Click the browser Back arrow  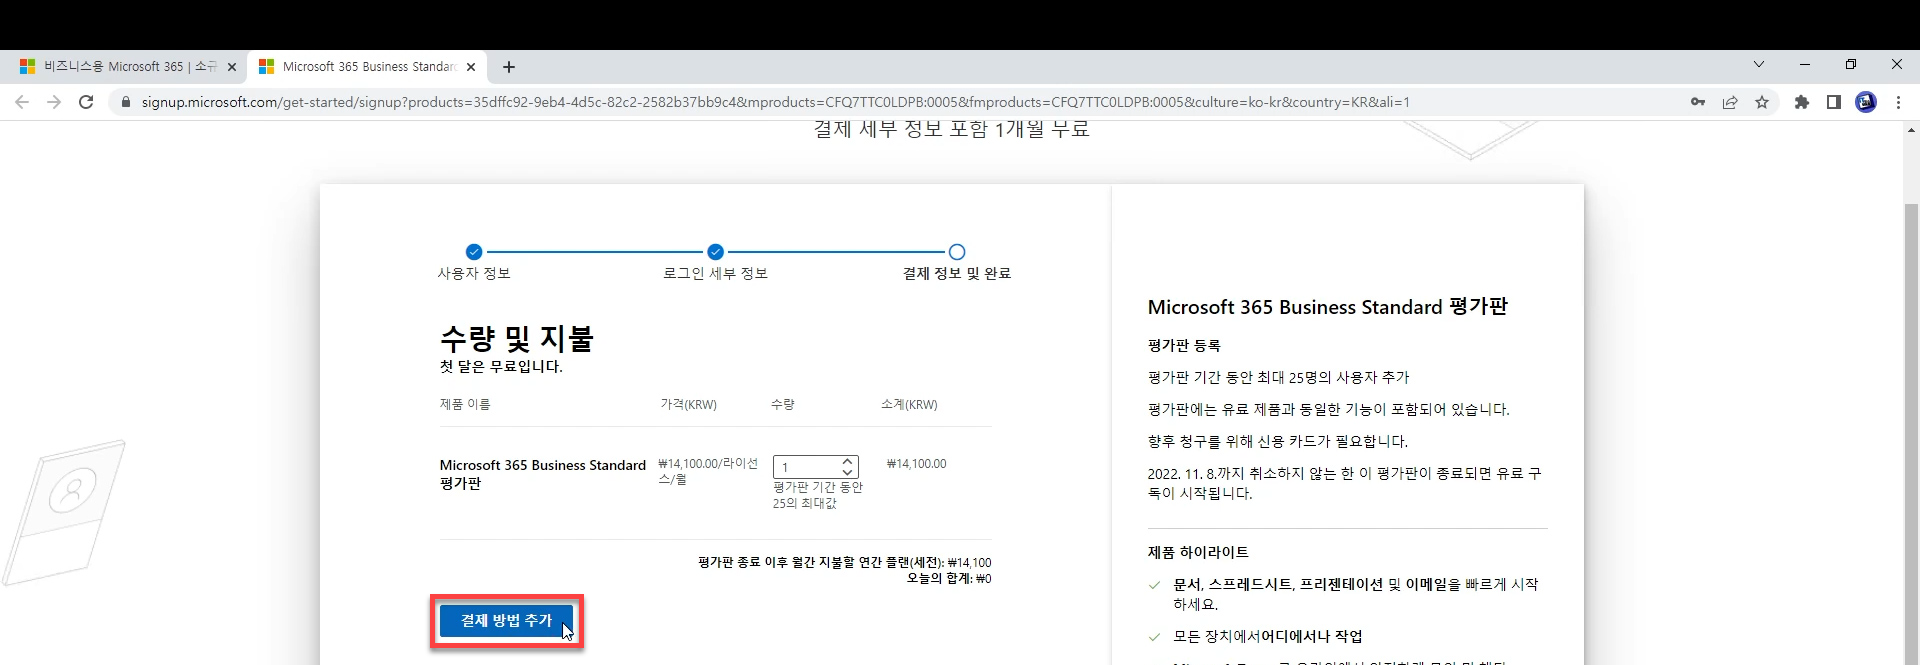coord(22,102)
